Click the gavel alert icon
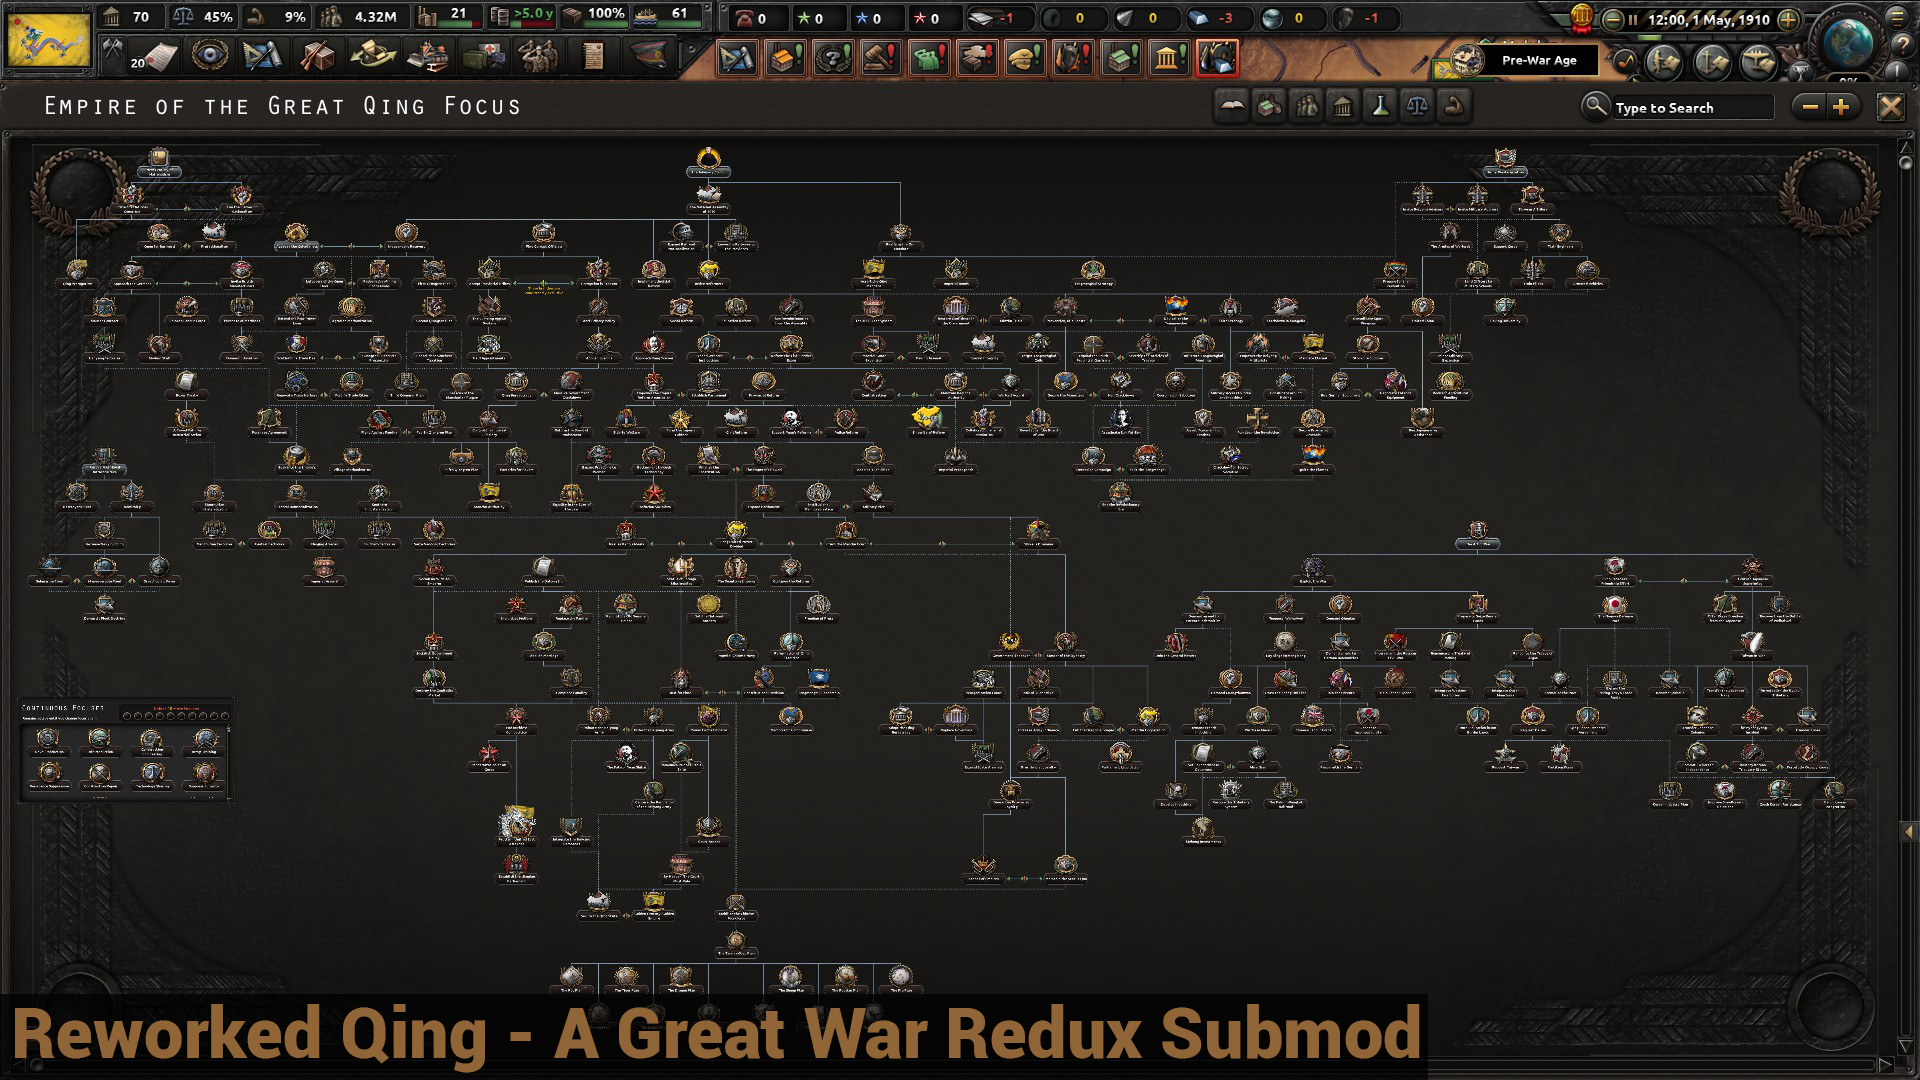The image size is (1920, 1080). pyautogui.click(x=881, y=58)
